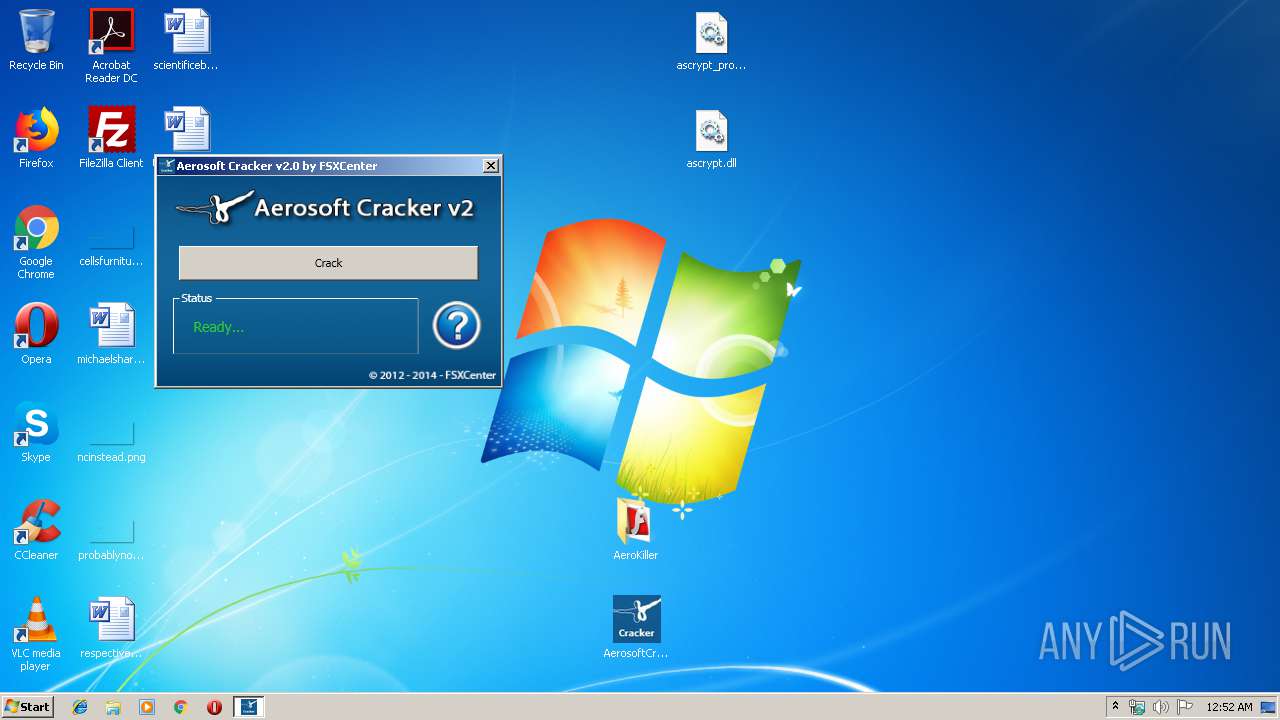Open the network tray icon
This screenshot has width=1280, height=720.
pyautogui.click(x=1137, y=707)
